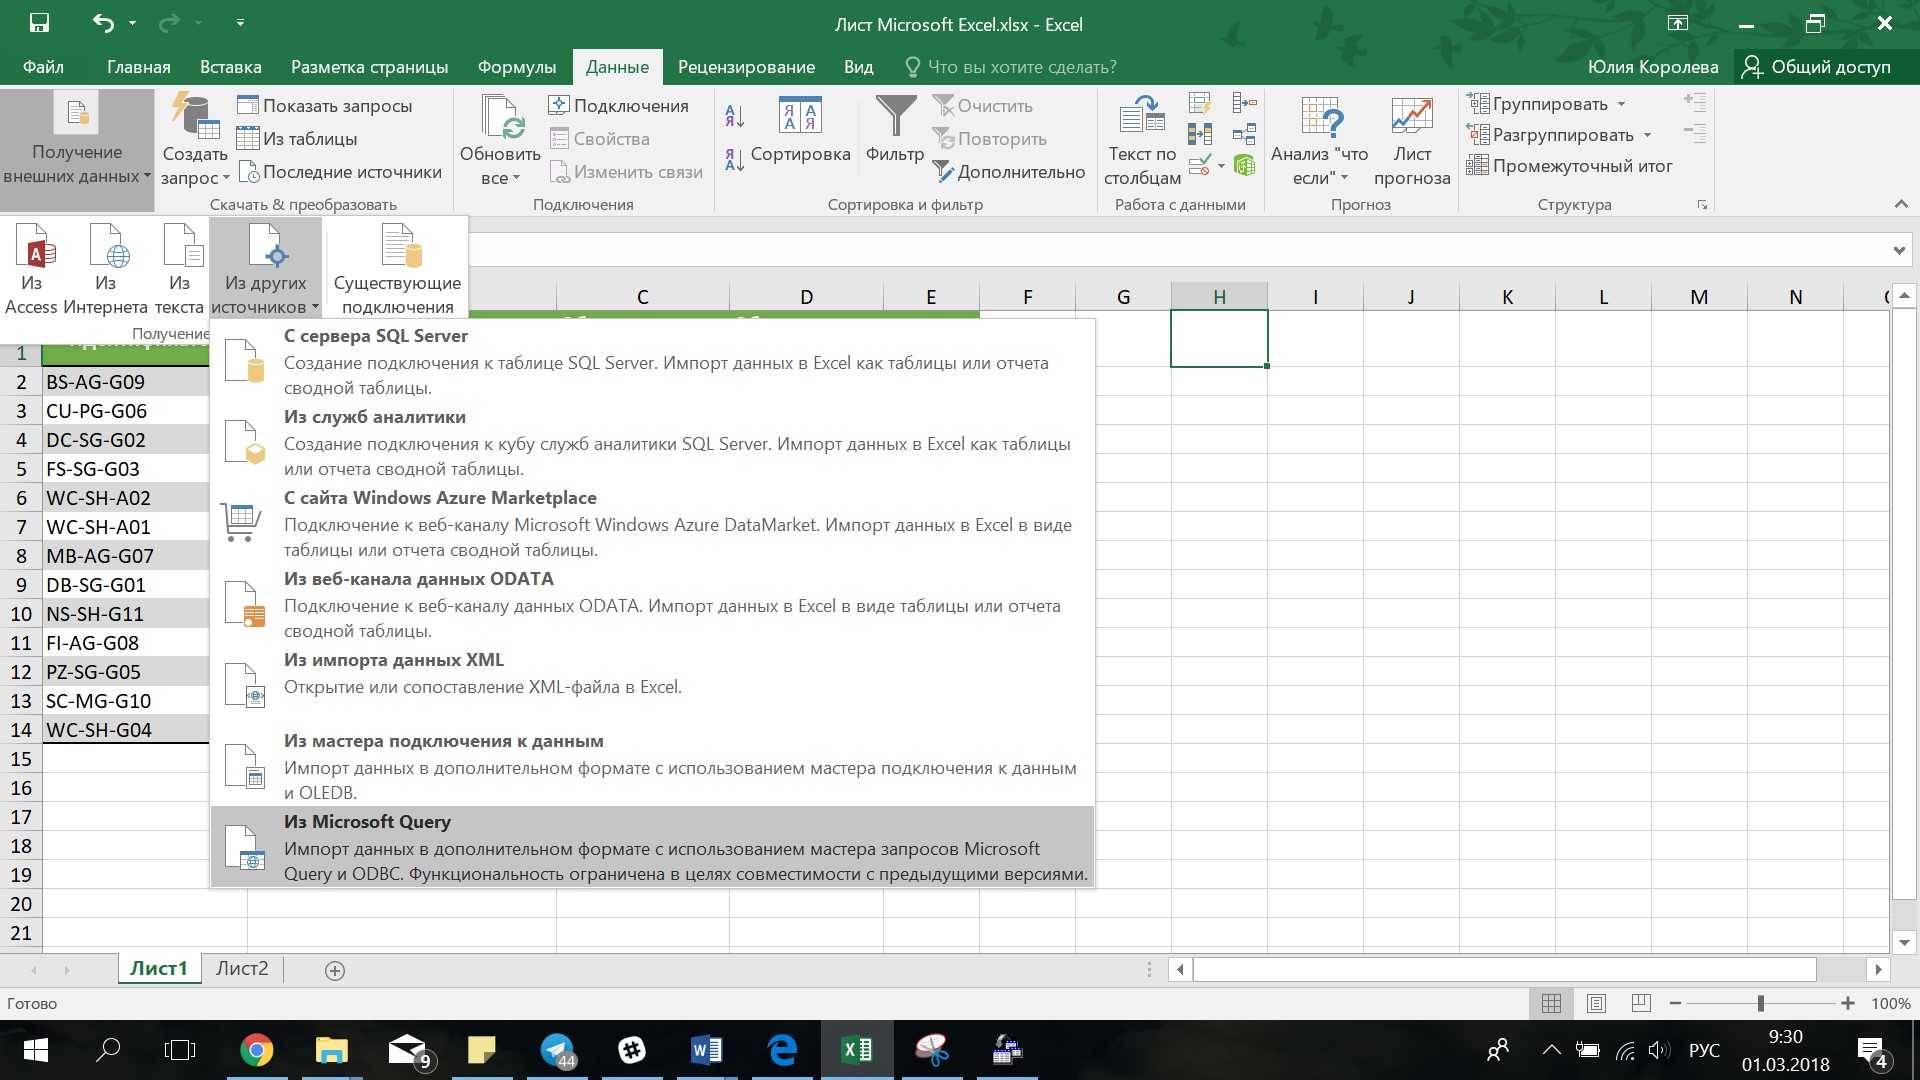Open What-If Analysis dropdown

(x=1320, y=140)
